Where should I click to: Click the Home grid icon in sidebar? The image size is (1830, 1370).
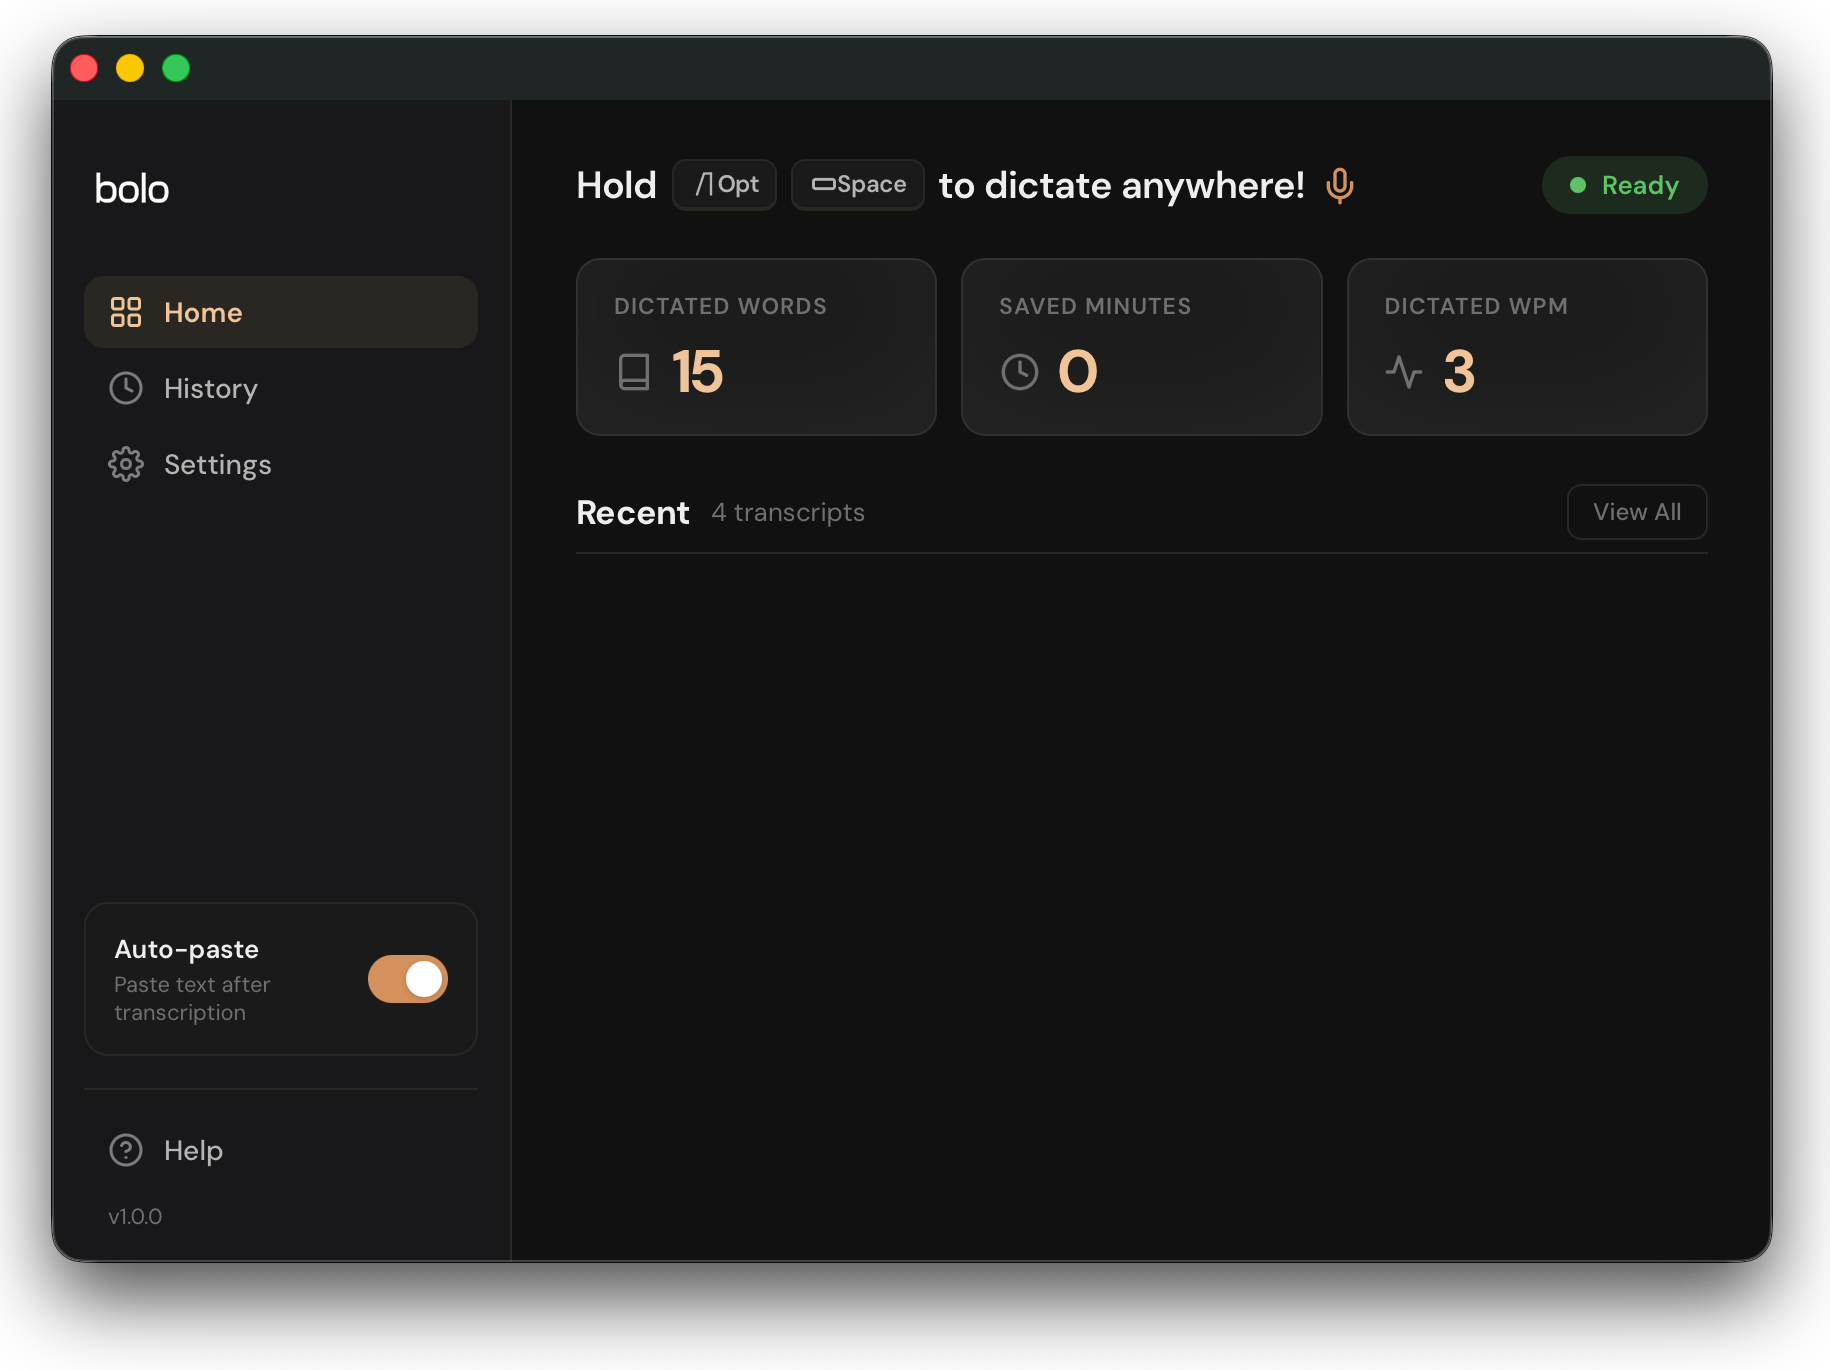pyautogui.click(x=126, y=312)
